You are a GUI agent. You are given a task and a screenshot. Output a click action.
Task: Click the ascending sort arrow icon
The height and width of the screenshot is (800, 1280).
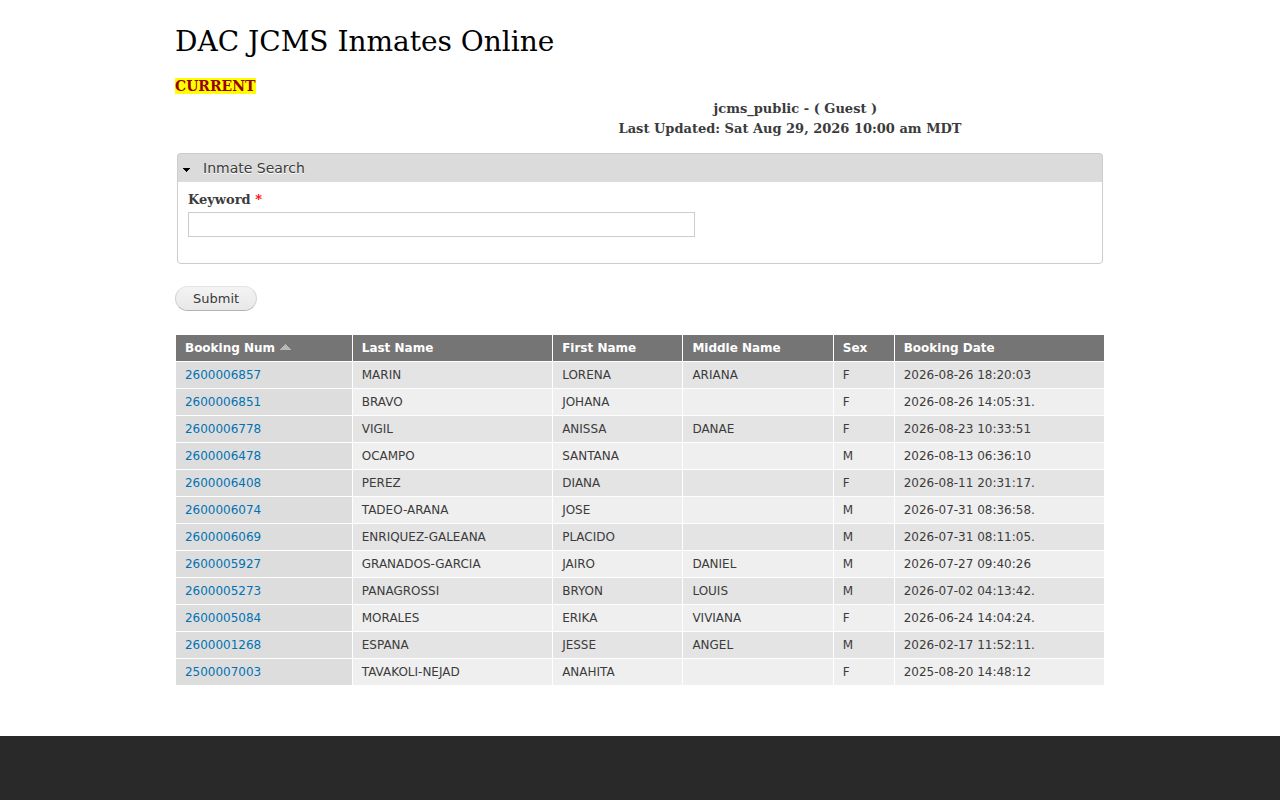tap(285, 347)
